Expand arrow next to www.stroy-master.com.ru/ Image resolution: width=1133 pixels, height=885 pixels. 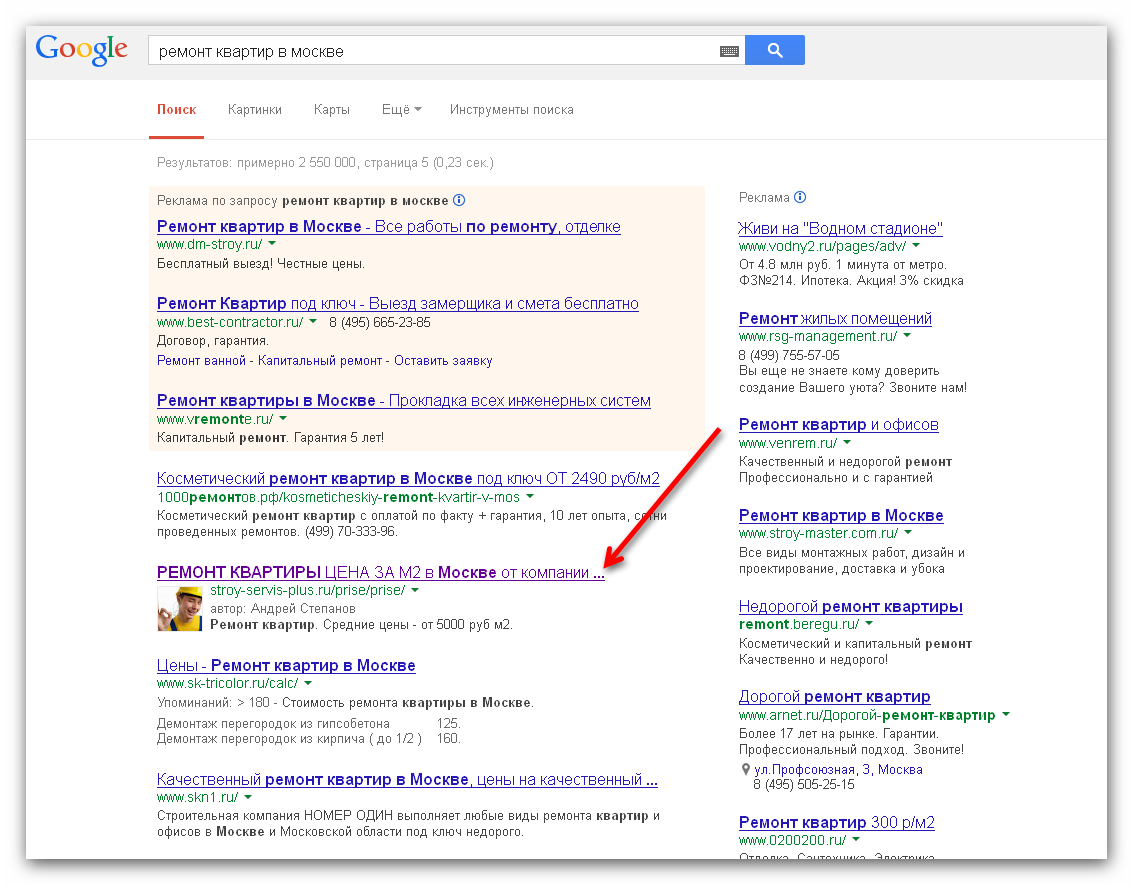pyautogui.click(x=908, y=533)
